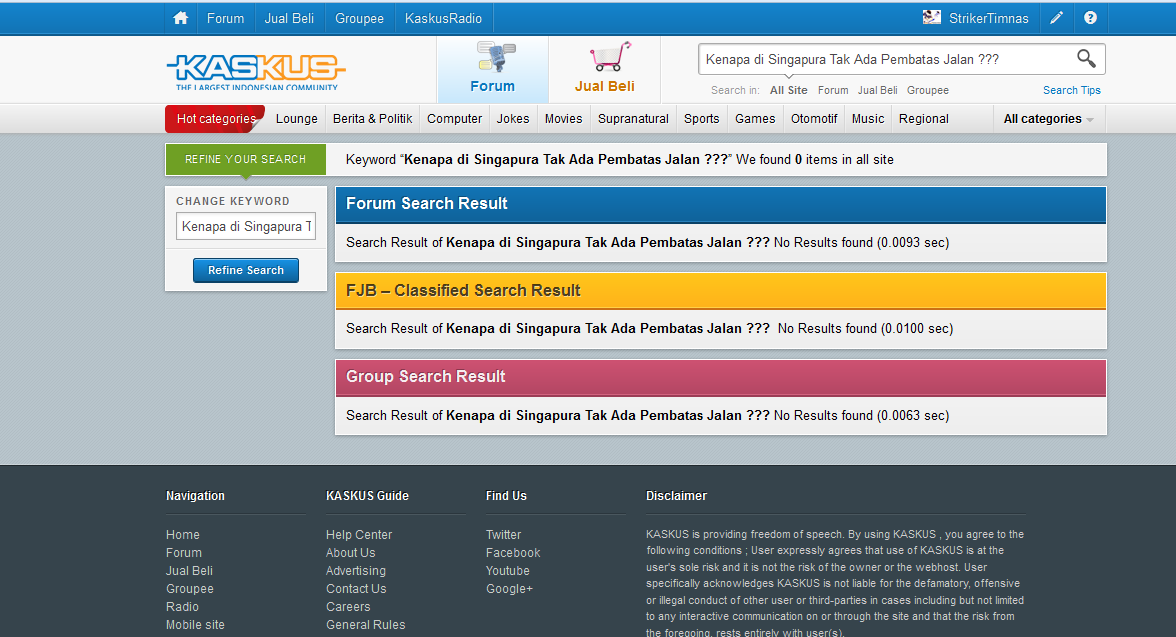Submit search with magnifier icon
This screenshot has height=637, width=1176.
tap(1086, 59)
